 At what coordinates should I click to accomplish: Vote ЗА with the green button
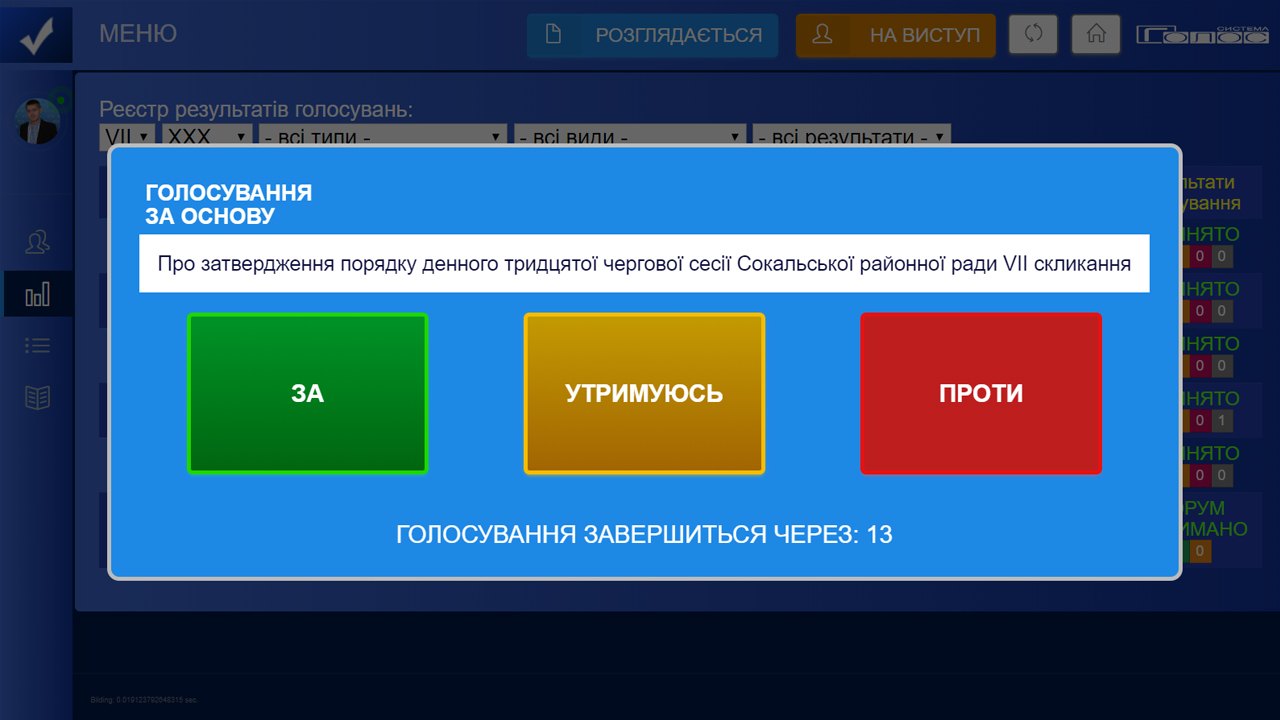[x=307, y=393]
